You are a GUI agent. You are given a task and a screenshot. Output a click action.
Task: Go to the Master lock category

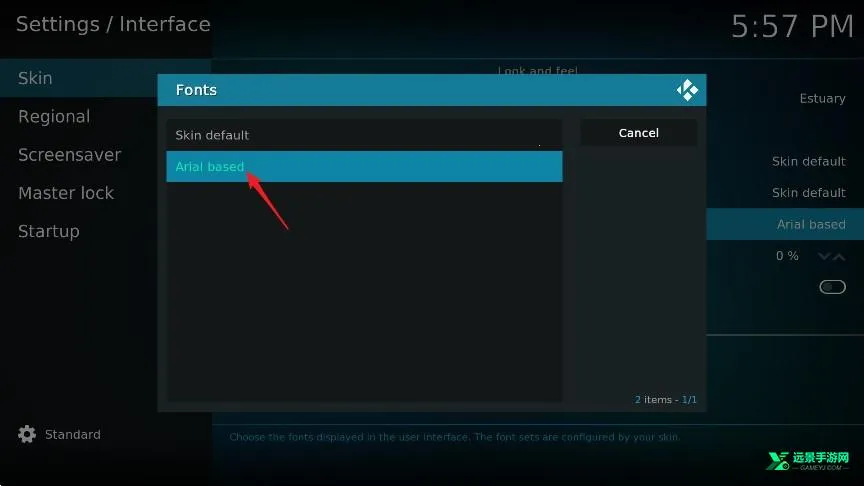pyautogui.click(x=66, y=193)
